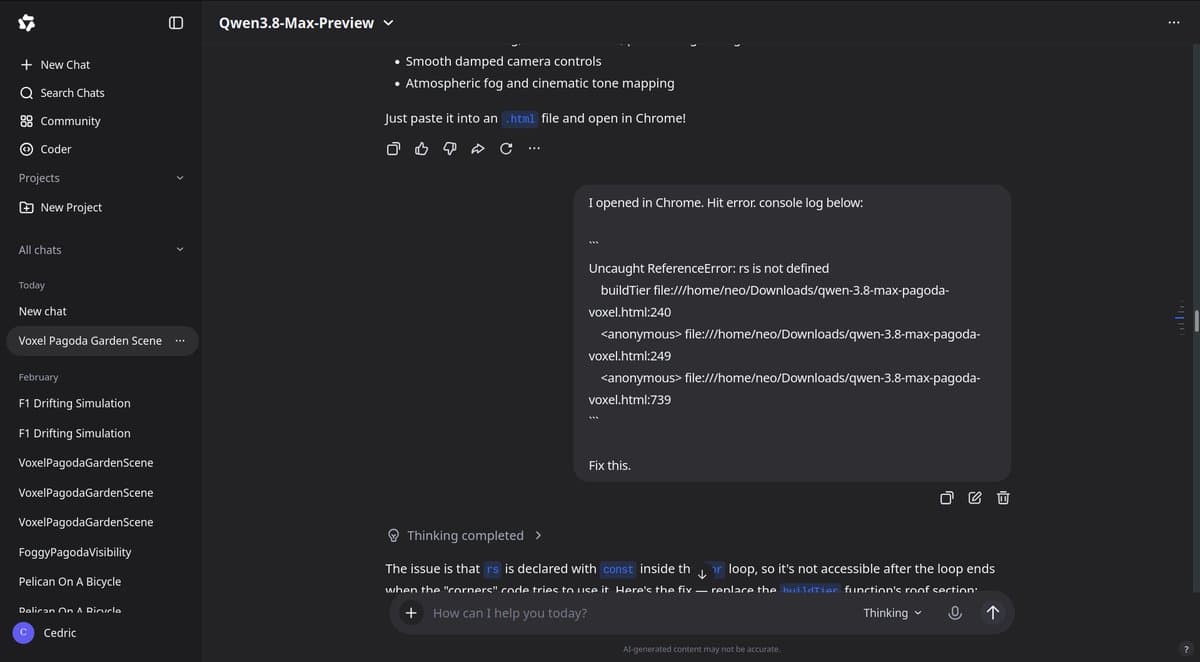Open the Qwen3.8-Max-Preview model dropdown

click(306, 23)
